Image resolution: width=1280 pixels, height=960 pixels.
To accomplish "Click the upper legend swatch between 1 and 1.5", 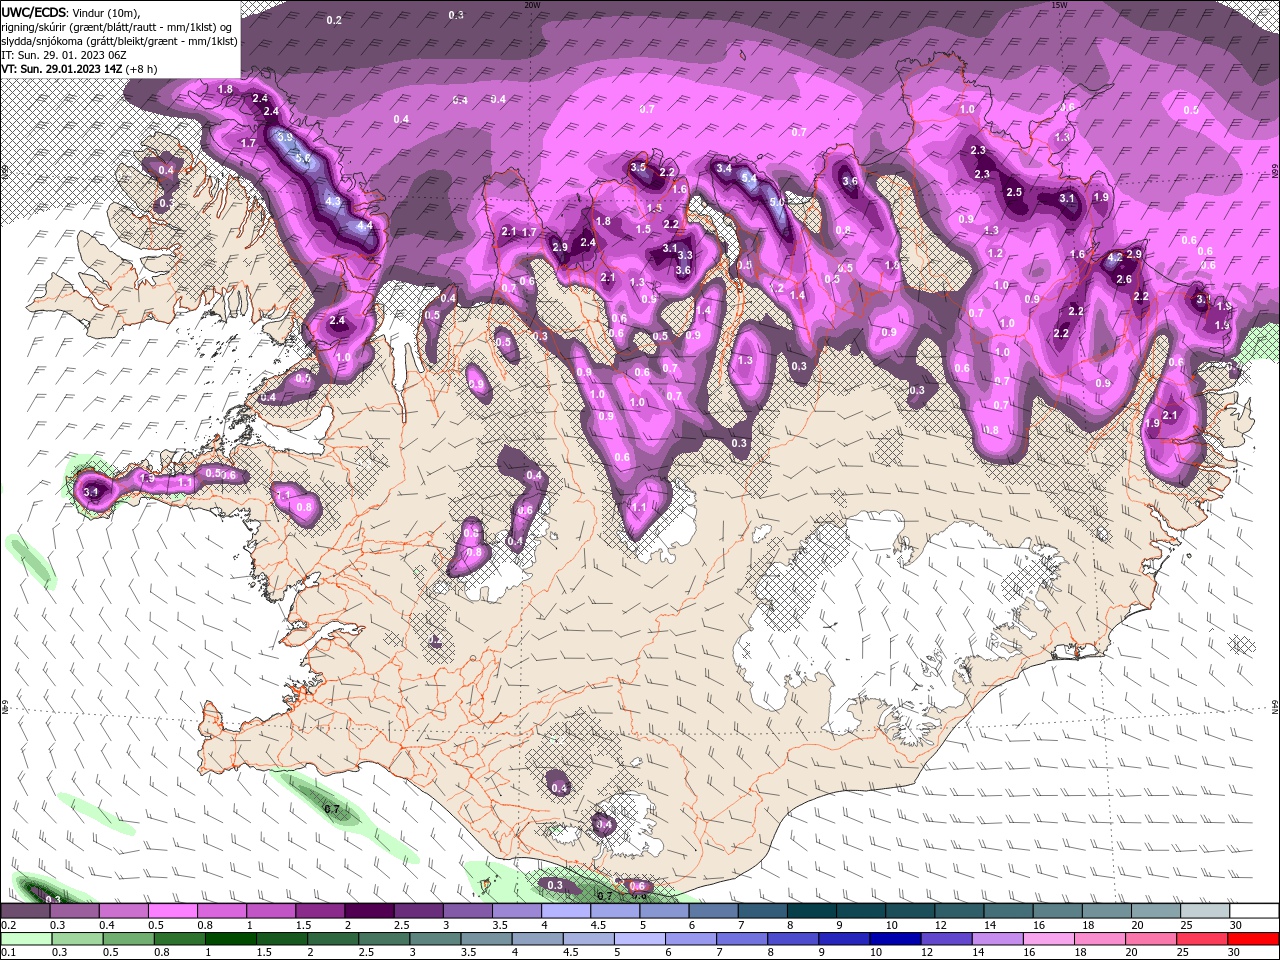I will click(270, 911).
